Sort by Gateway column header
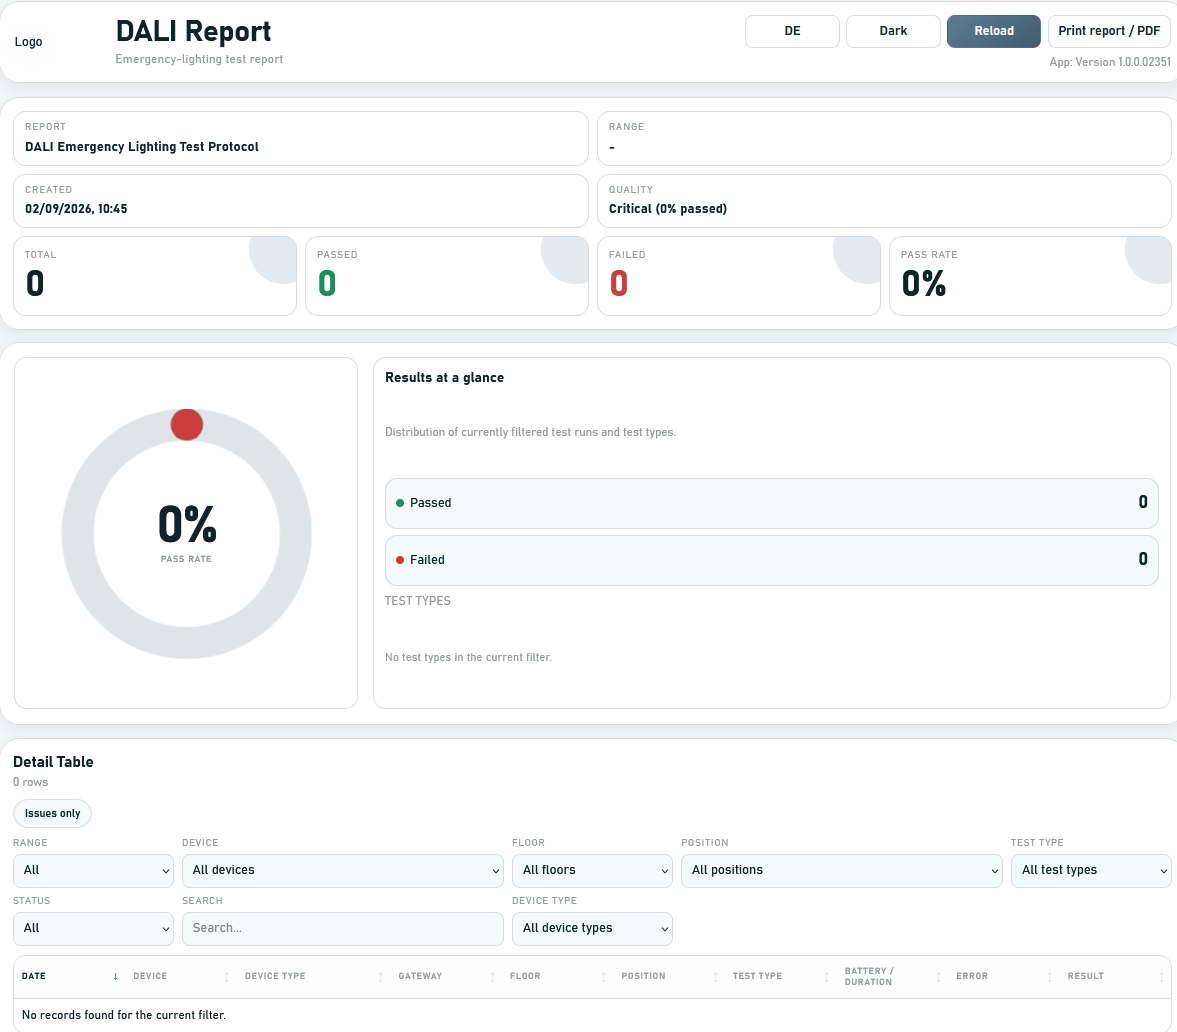The width and height of the screenshot is (1177, 1032). coord(446,976)
